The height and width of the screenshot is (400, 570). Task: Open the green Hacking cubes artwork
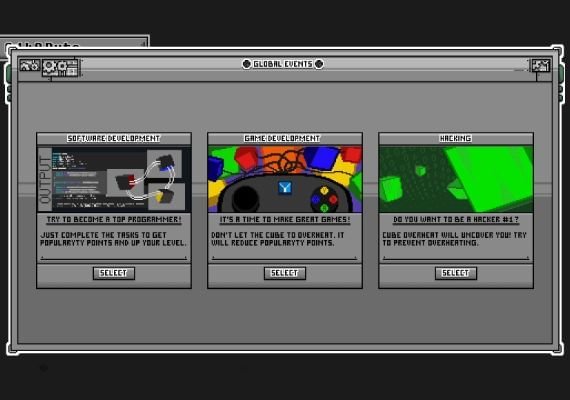(x=456, y=179)
